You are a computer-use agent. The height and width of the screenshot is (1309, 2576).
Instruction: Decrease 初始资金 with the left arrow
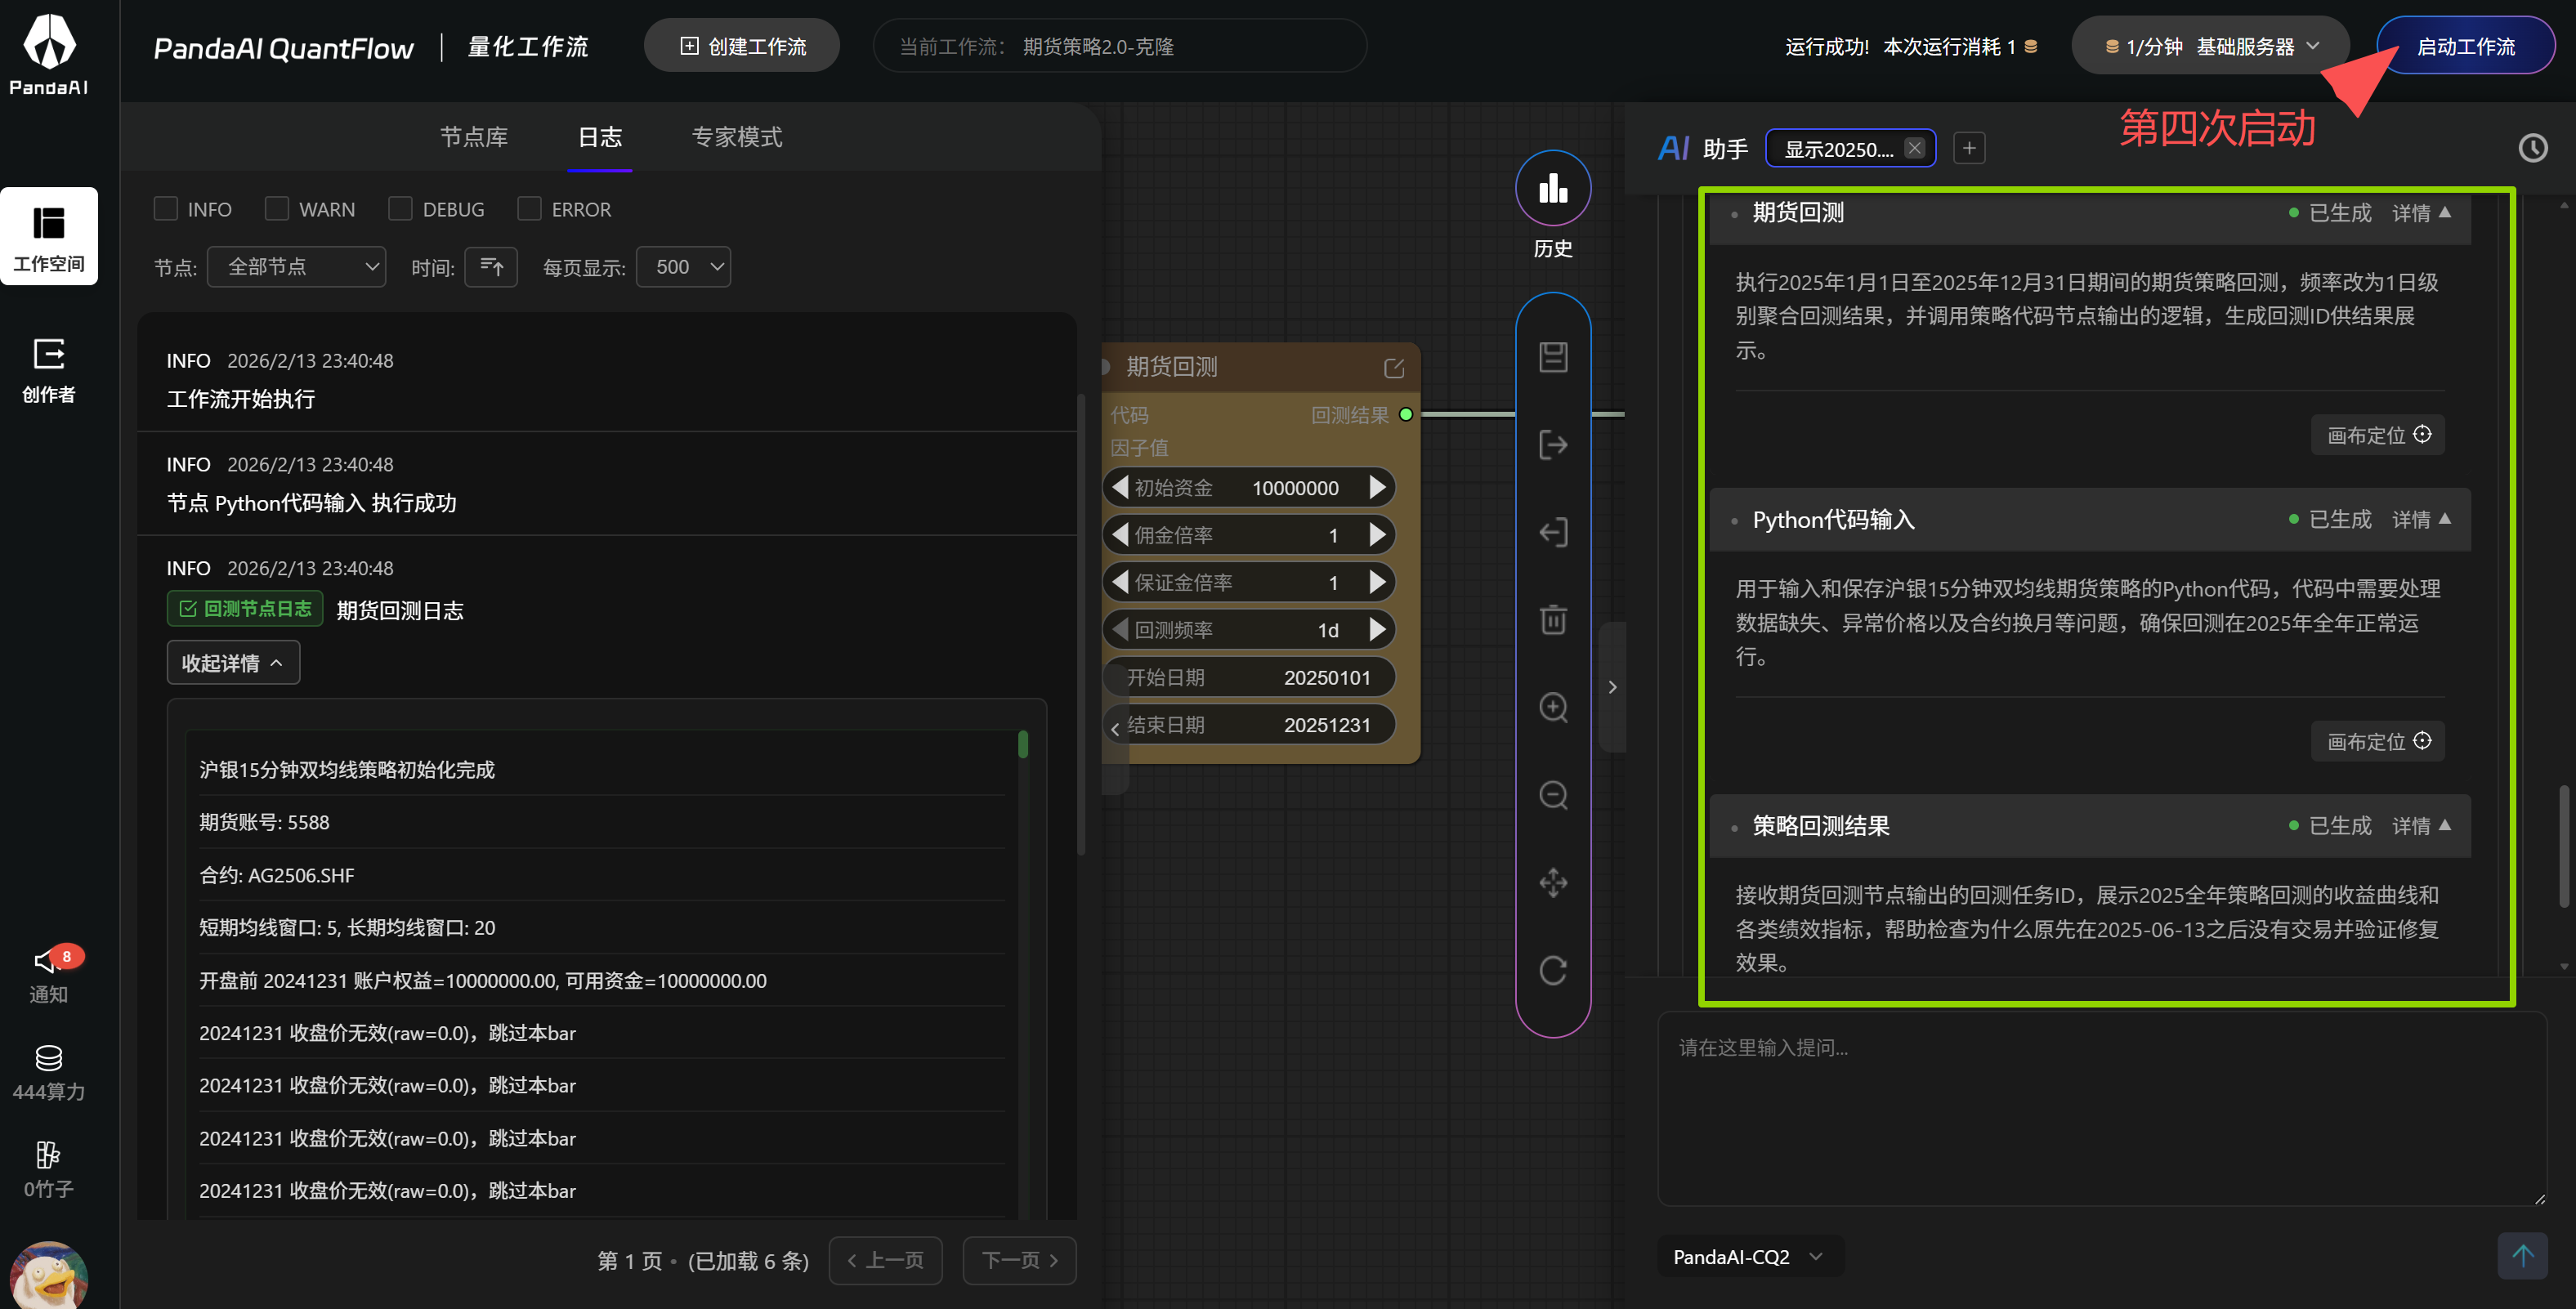[x=1120, y=488]
